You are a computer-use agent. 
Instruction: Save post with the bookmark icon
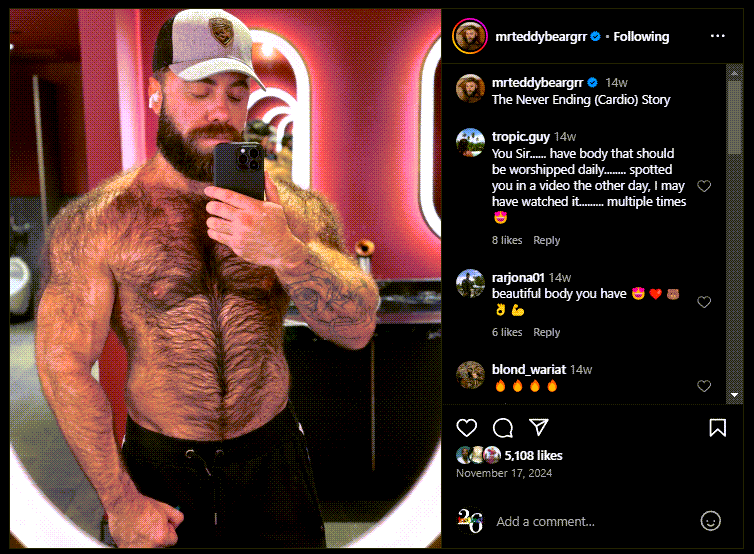click(717, 428)
